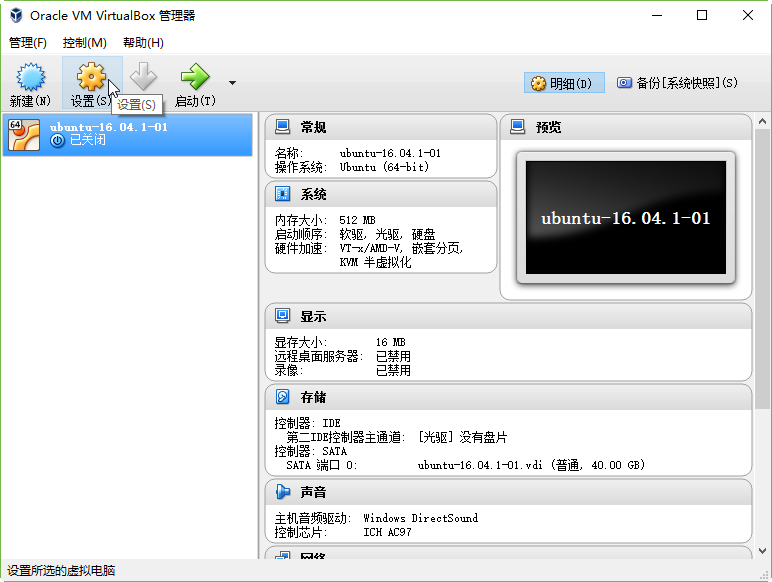772x582 pixels.
Task: Click the [光驱] 没有盘片 optical drive entry
Action: click(x=462, y=437)
